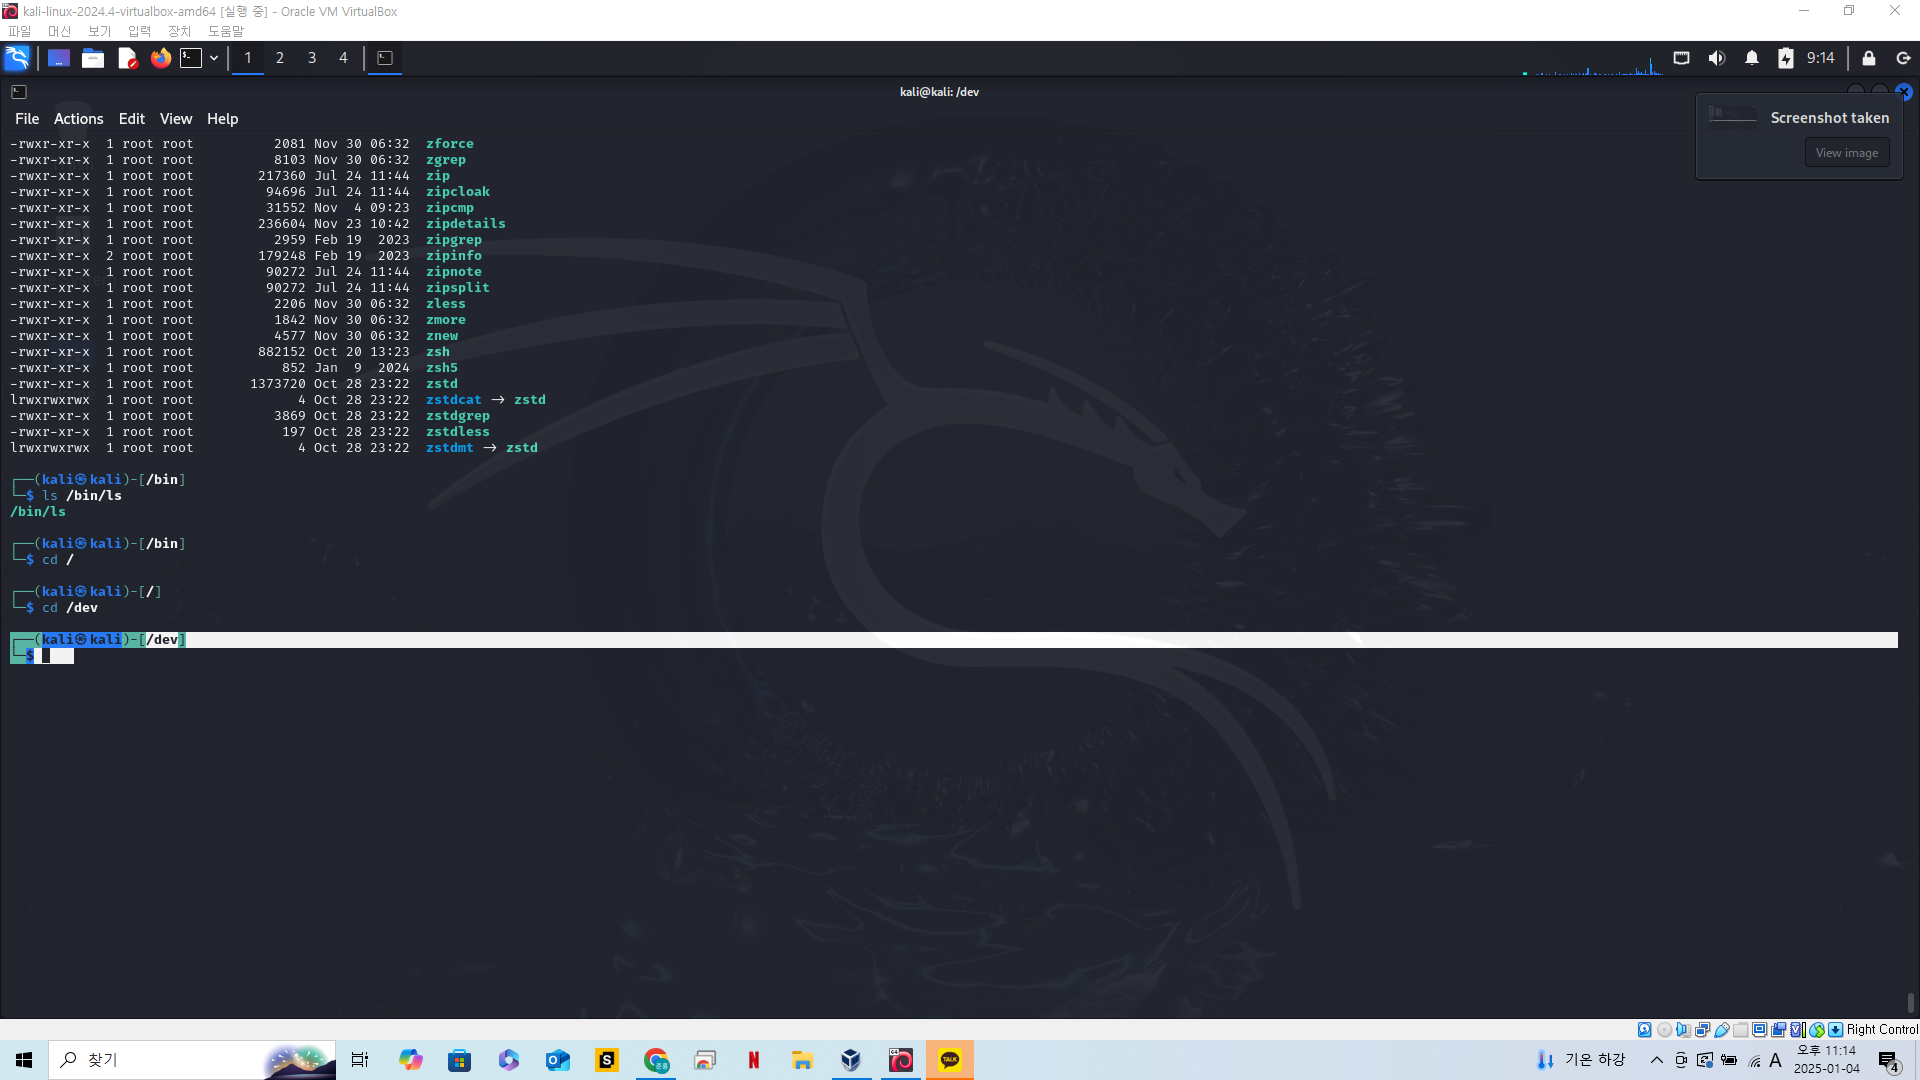This screenshot has height=1080, width=1920.
Task: Click the View image button
Action: coord(1846,153)
